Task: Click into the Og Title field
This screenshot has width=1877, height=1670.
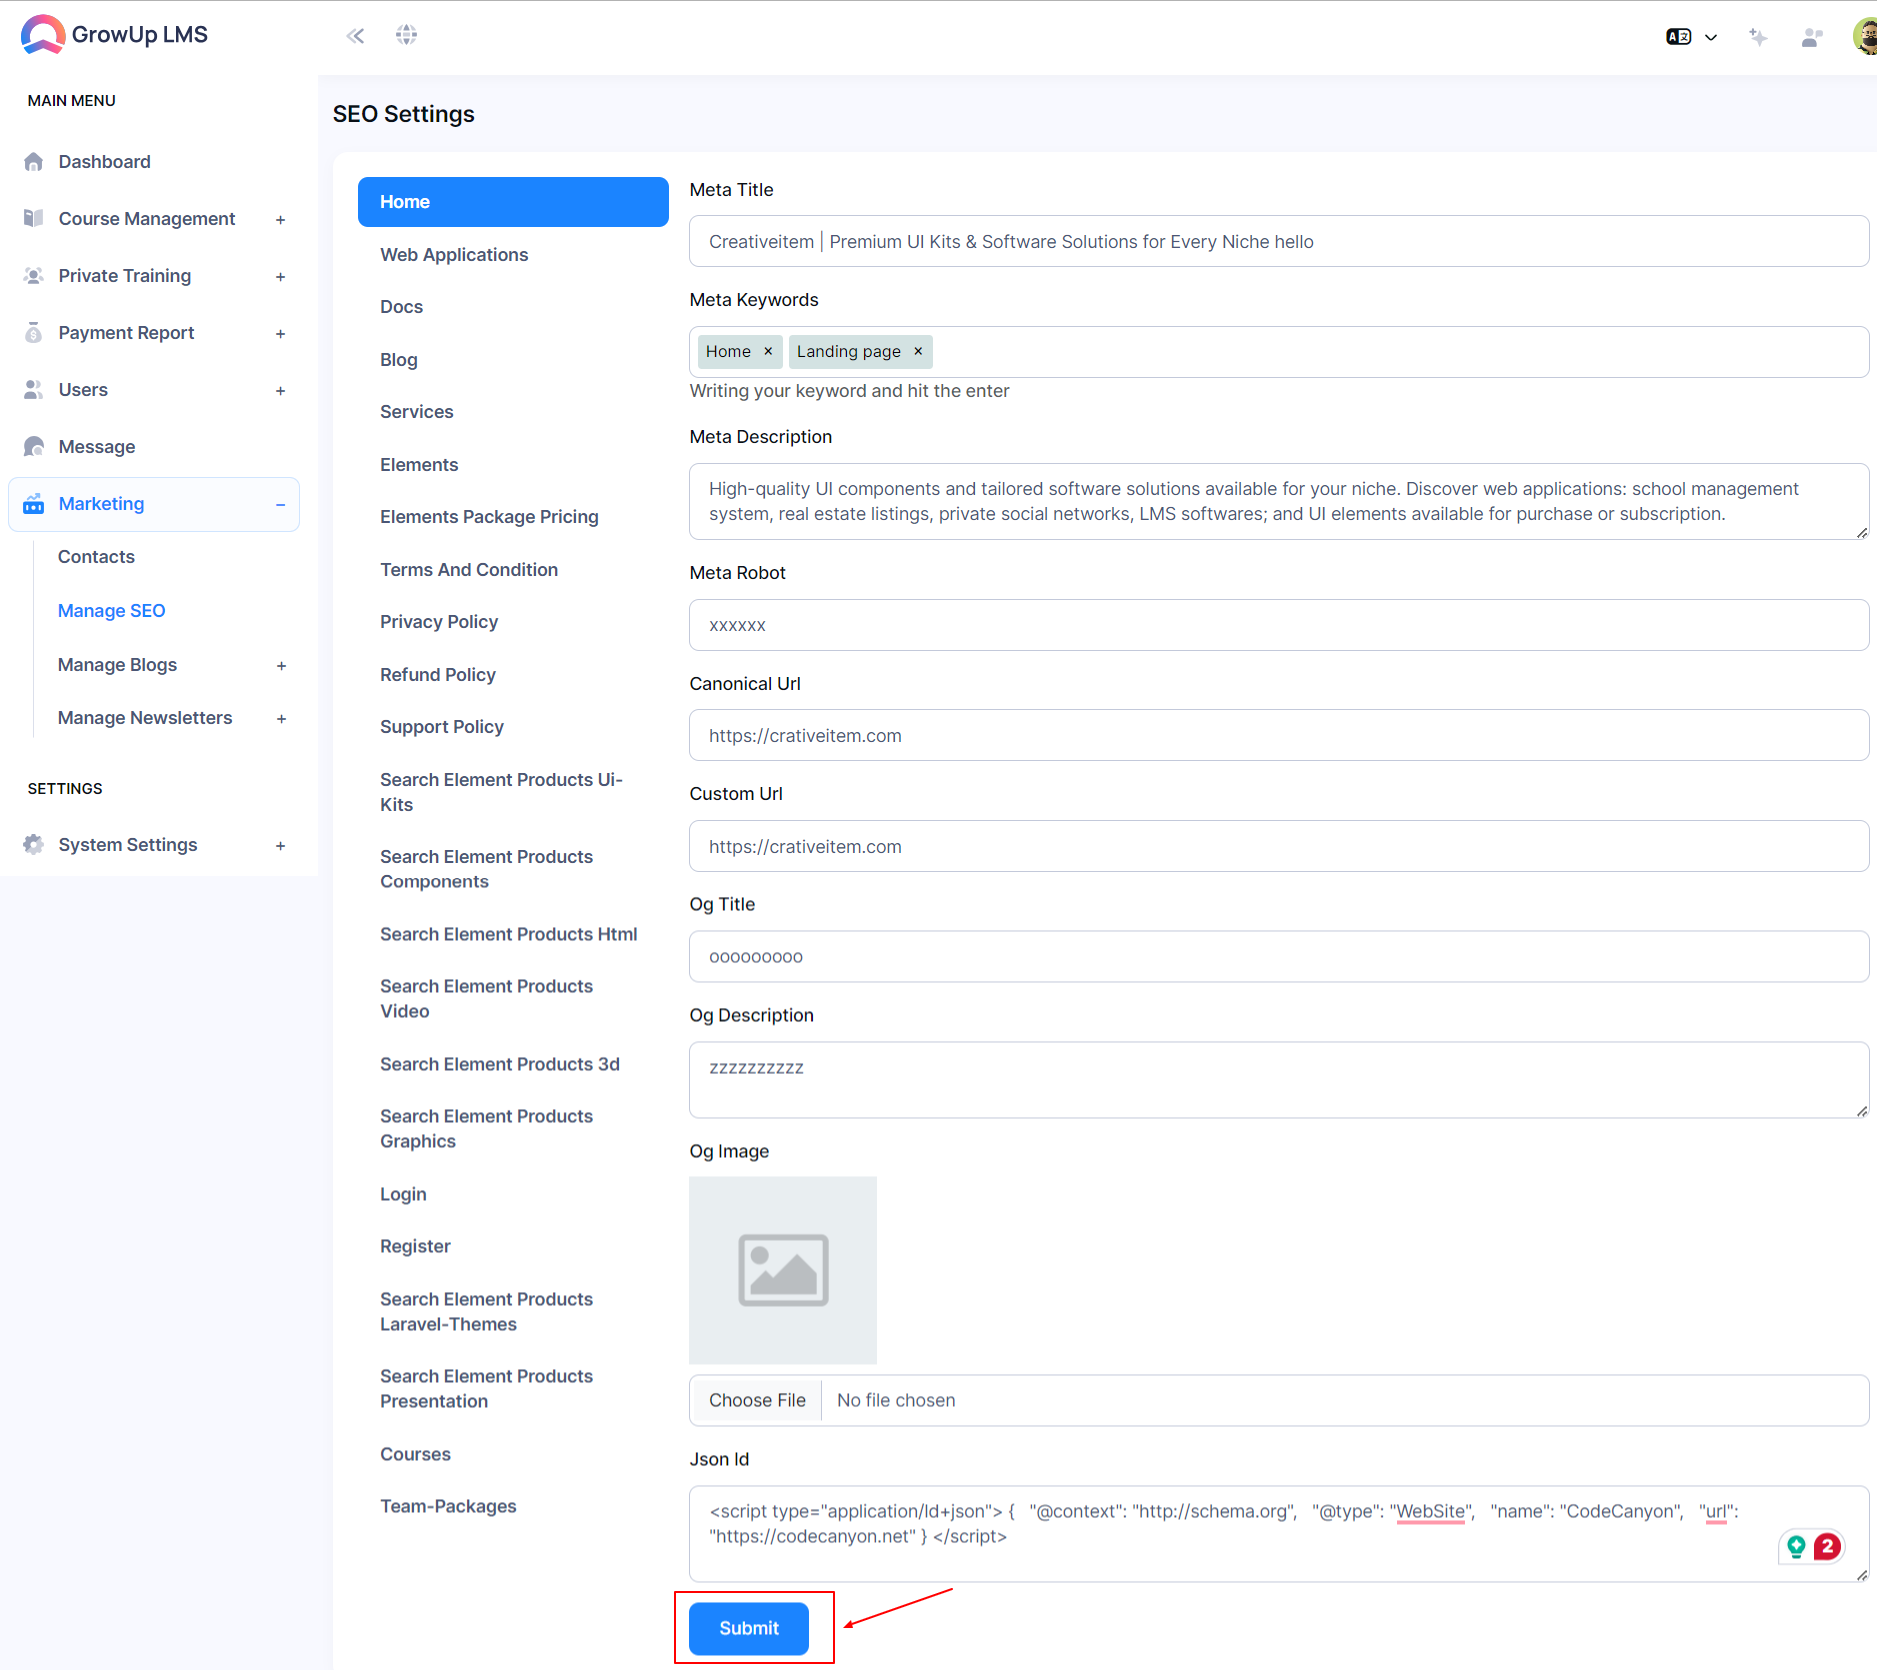Action: coord(1279,957)
